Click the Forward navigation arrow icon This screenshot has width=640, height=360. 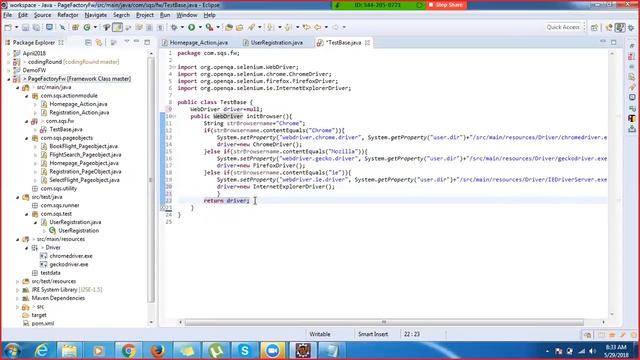(336, 27)
